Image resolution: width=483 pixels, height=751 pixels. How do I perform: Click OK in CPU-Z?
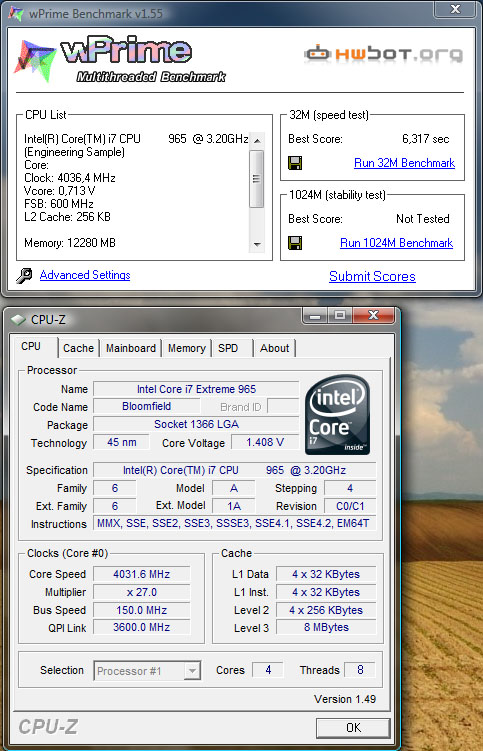pyautogui.click(x=353, y=728)
